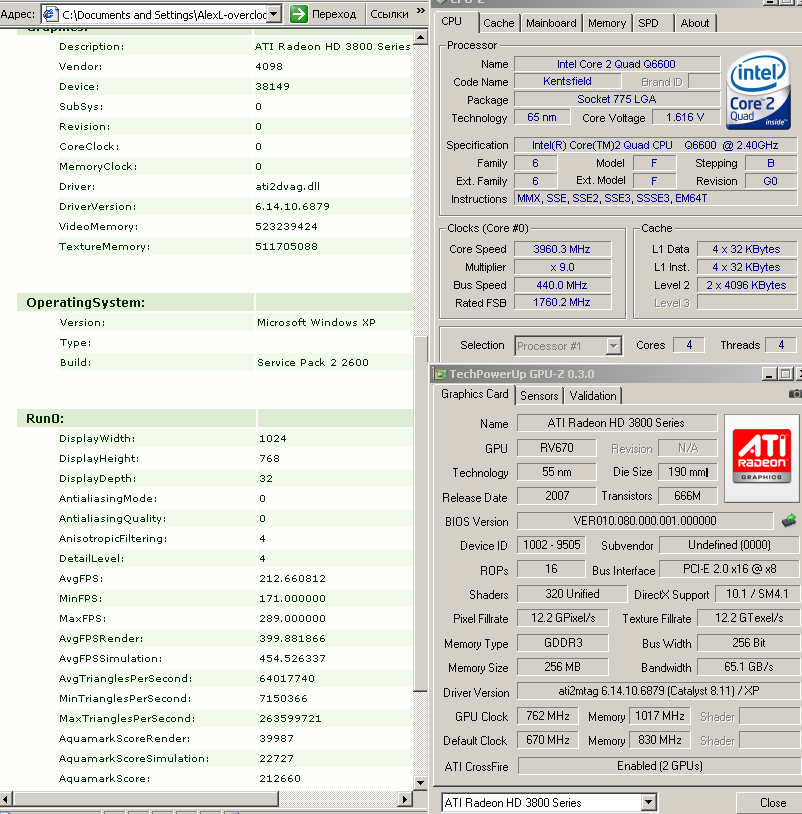Click the Core Speed value 3960.3 MHz
This screenshot has height=814, width=802.
click(562, 249)
